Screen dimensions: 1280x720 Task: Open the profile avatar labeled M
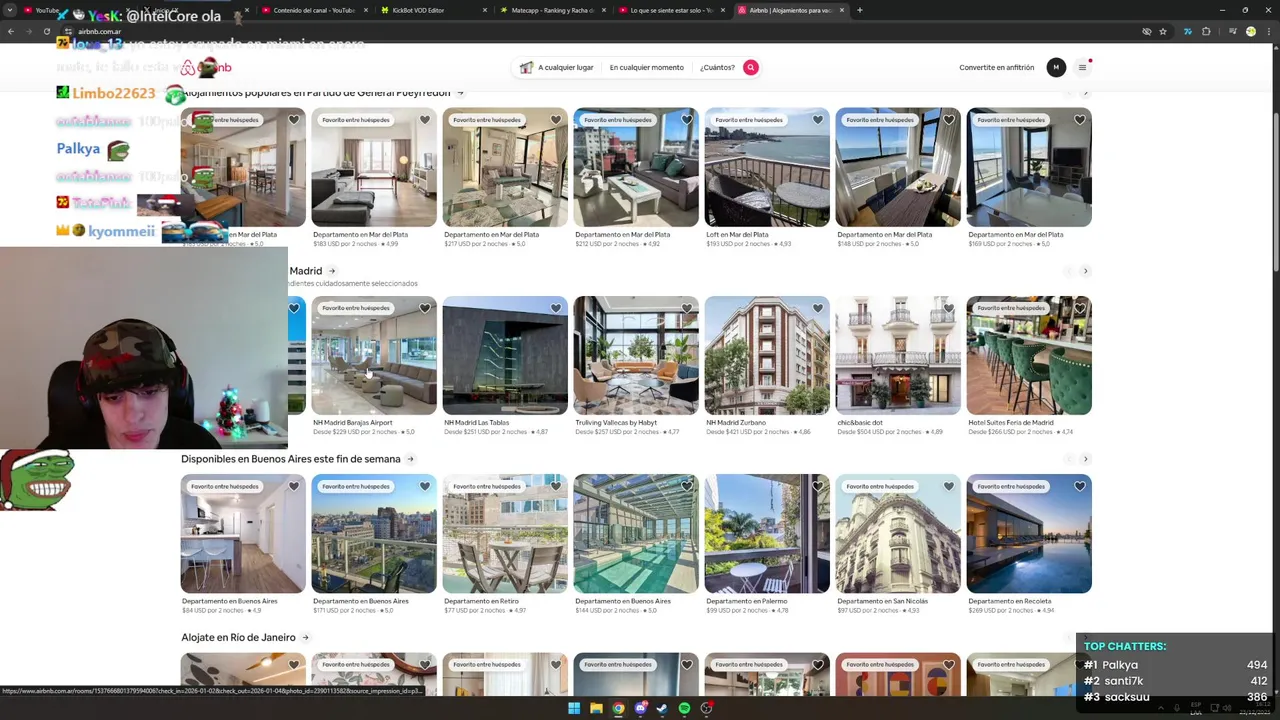[1056, 67]
